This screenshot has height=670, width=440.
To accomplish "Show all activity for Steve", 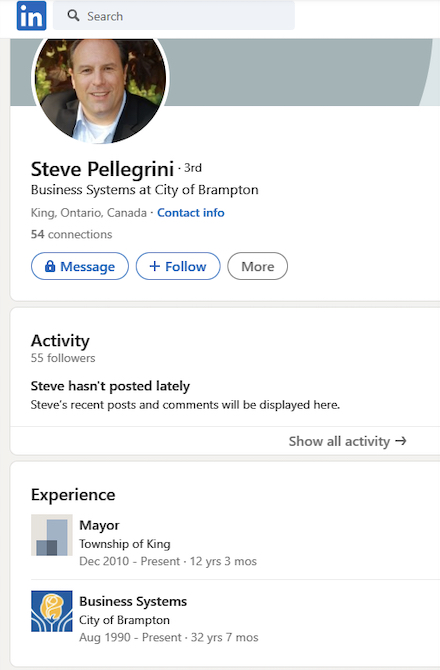I will tap(347, 441).
